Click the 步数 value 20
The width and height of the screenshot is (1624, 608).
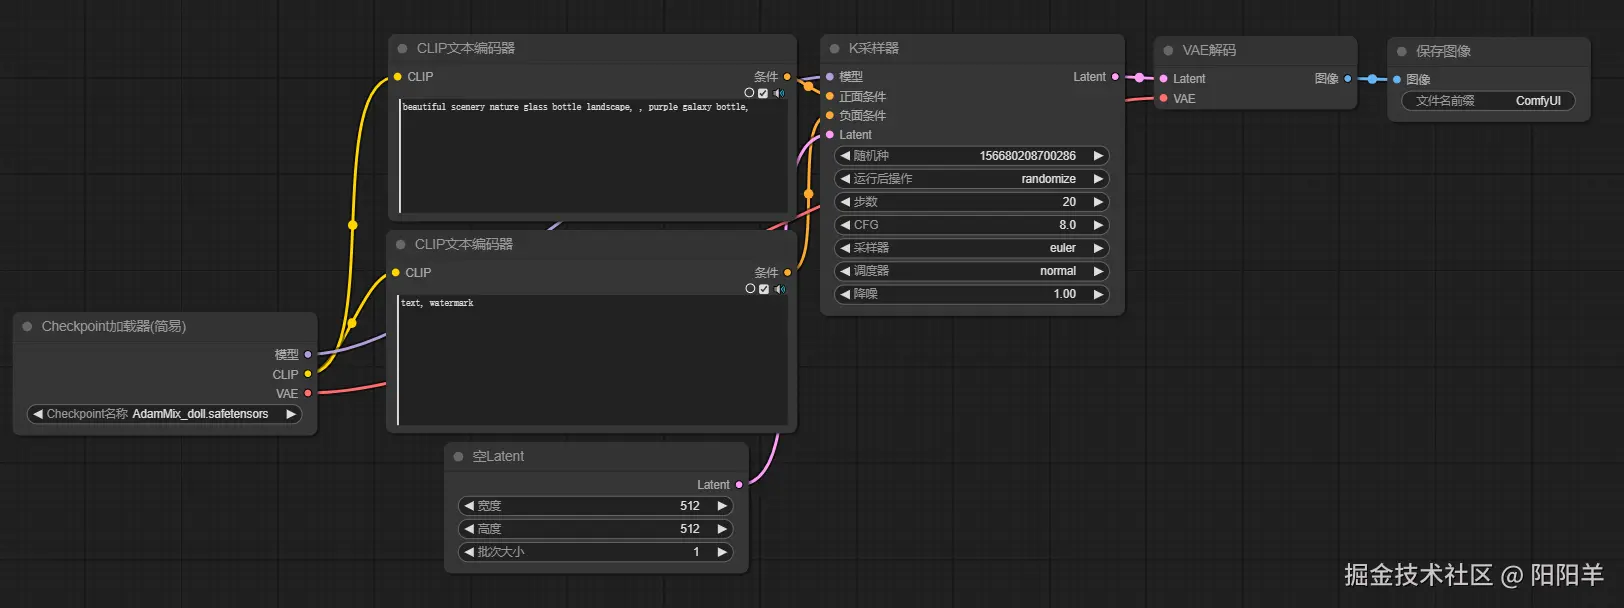tap(1069, 202)
